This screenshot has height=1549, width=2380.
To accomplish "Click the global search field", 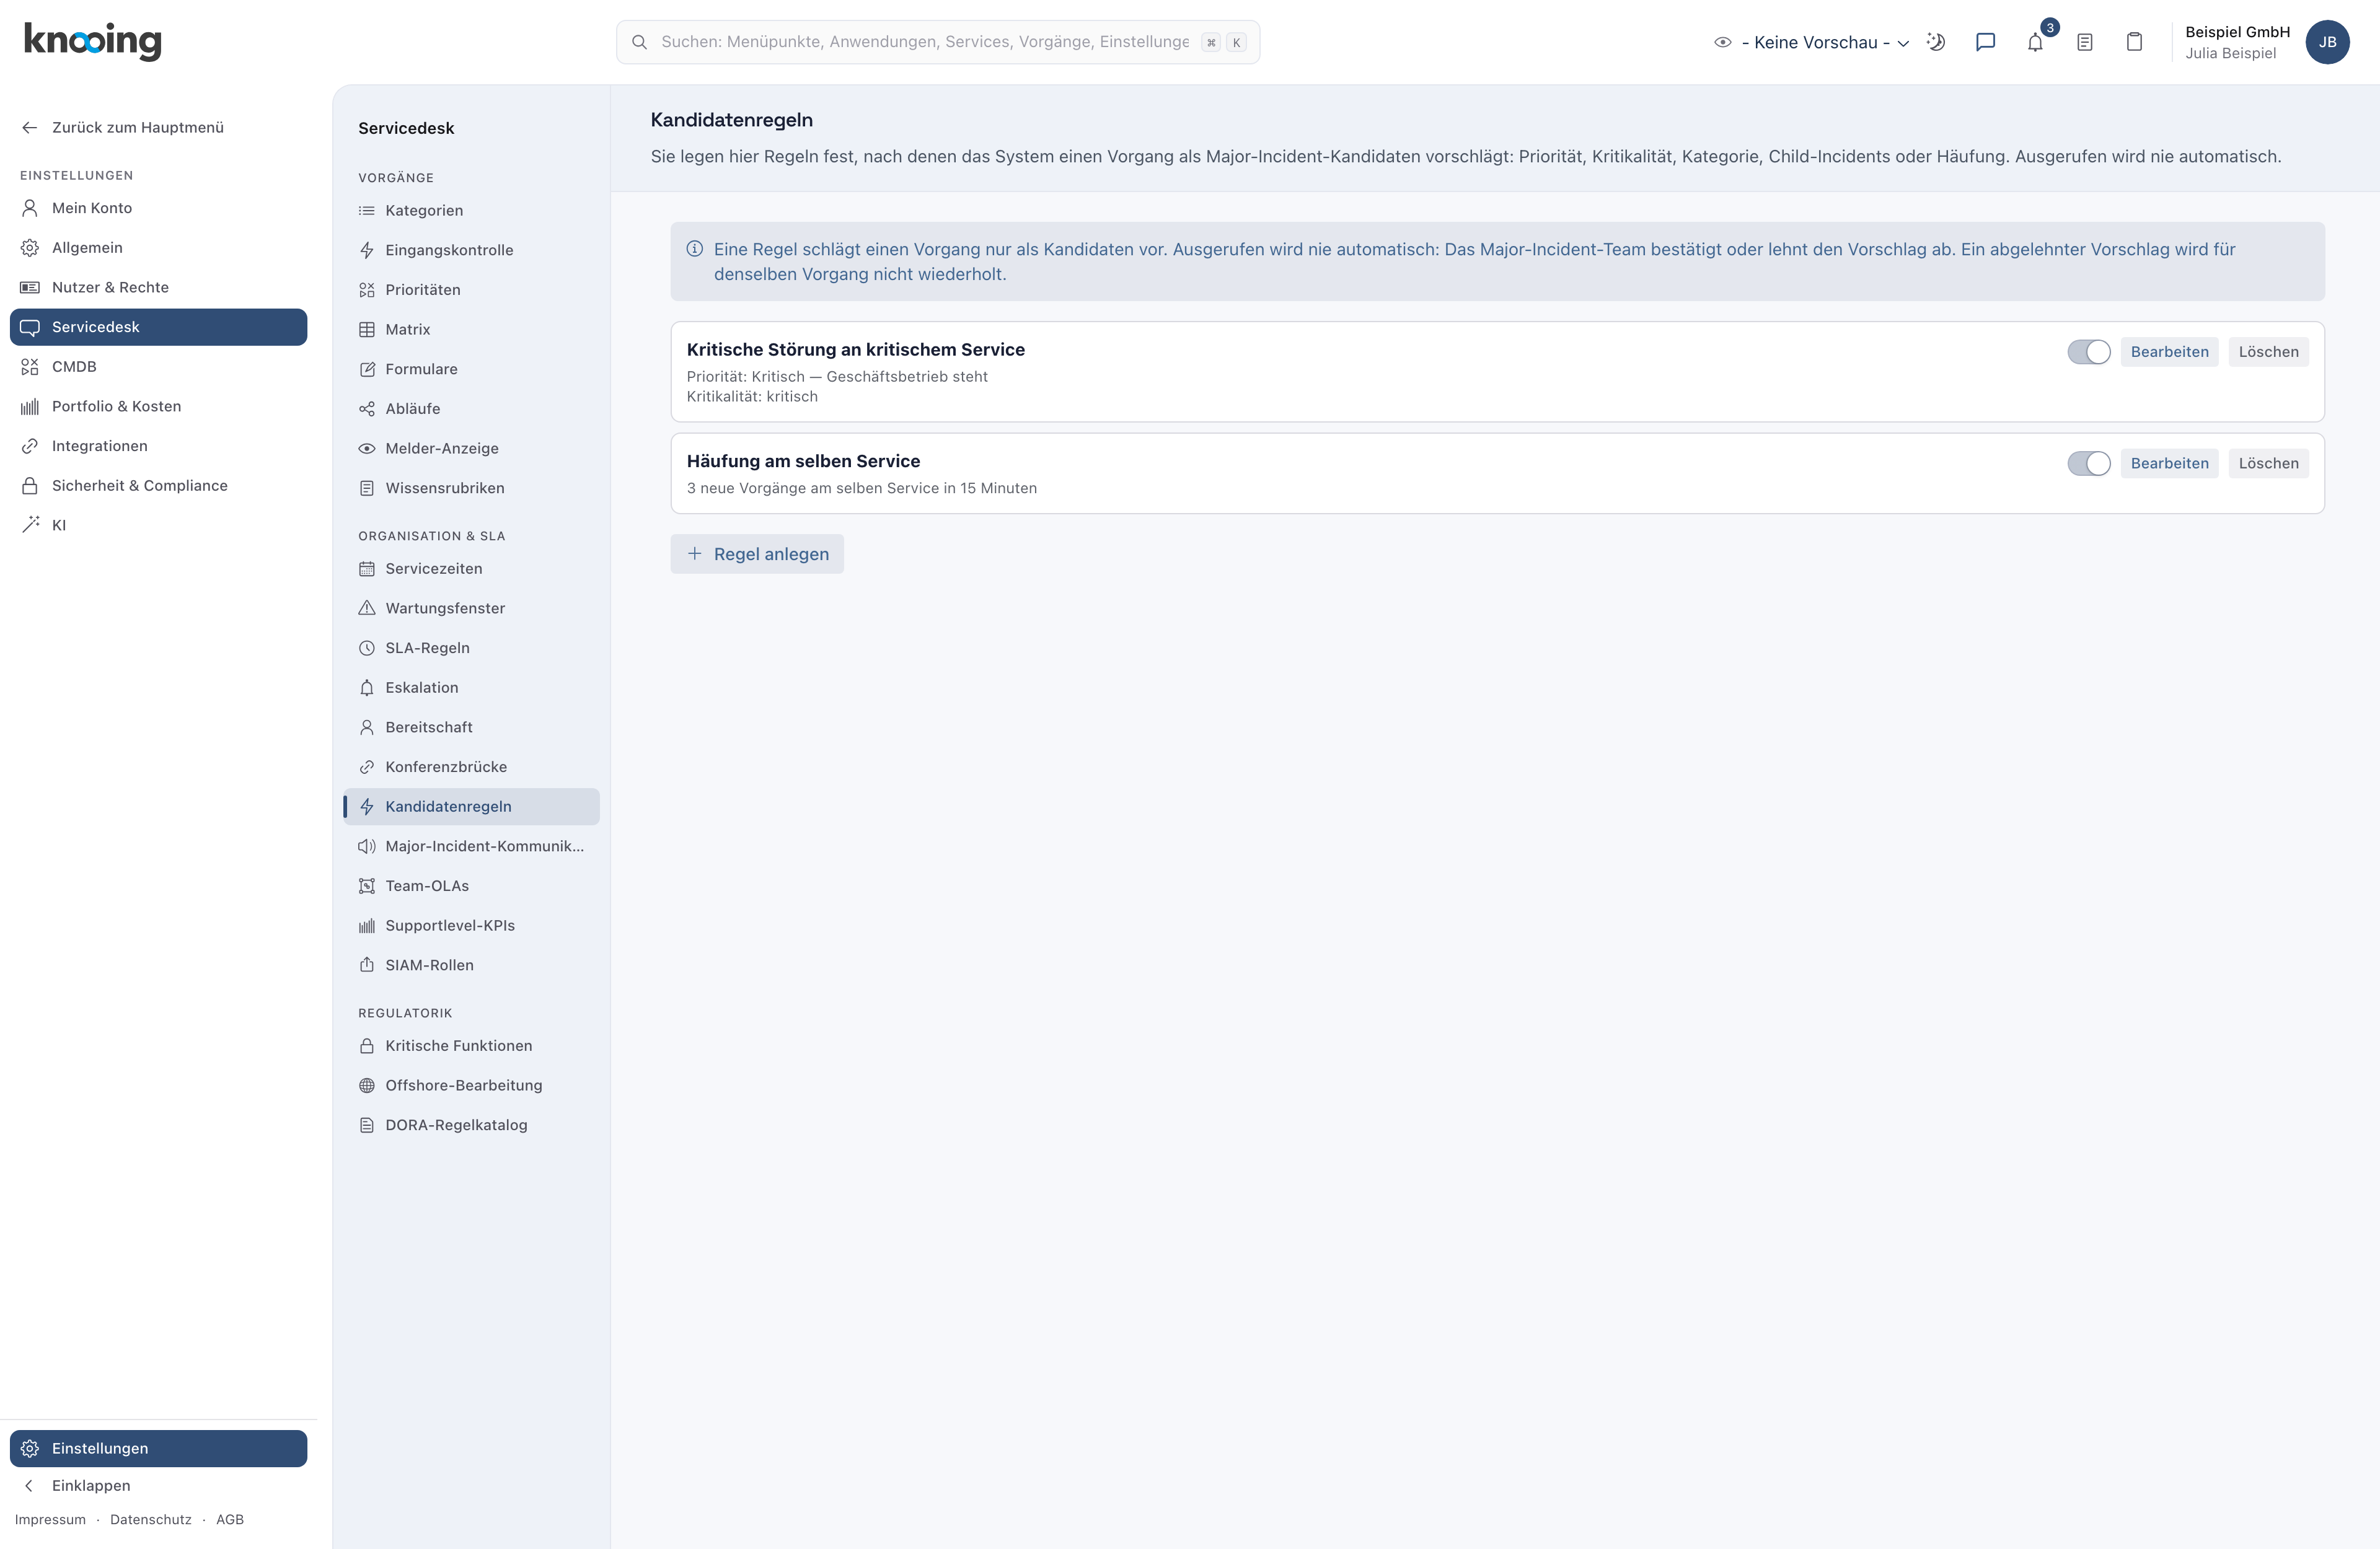I will coord(937,42).
